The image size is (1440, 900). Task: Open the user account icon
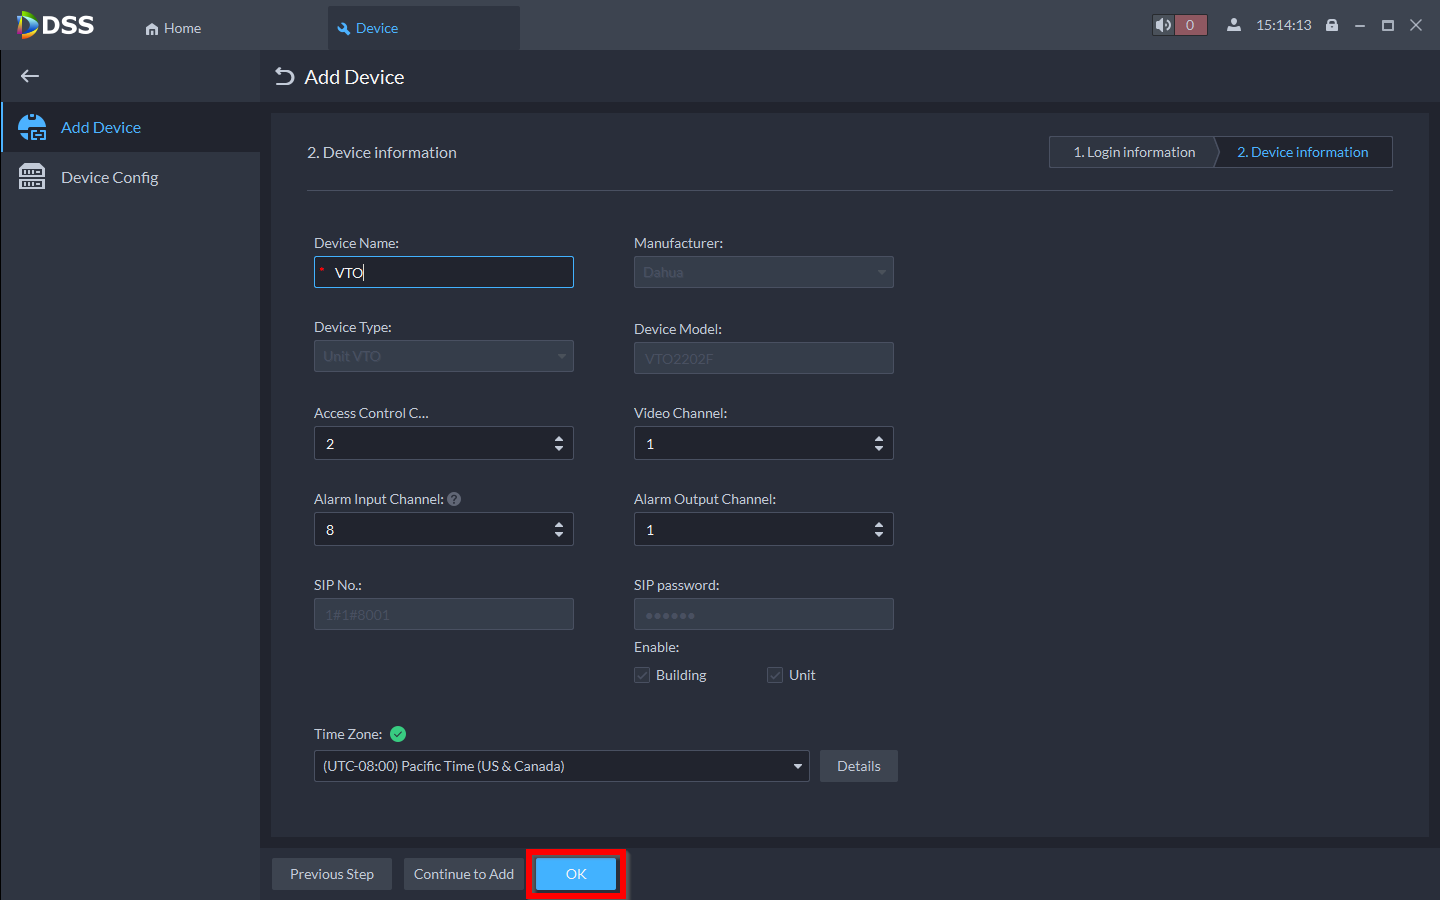[x=1234, y=25]
